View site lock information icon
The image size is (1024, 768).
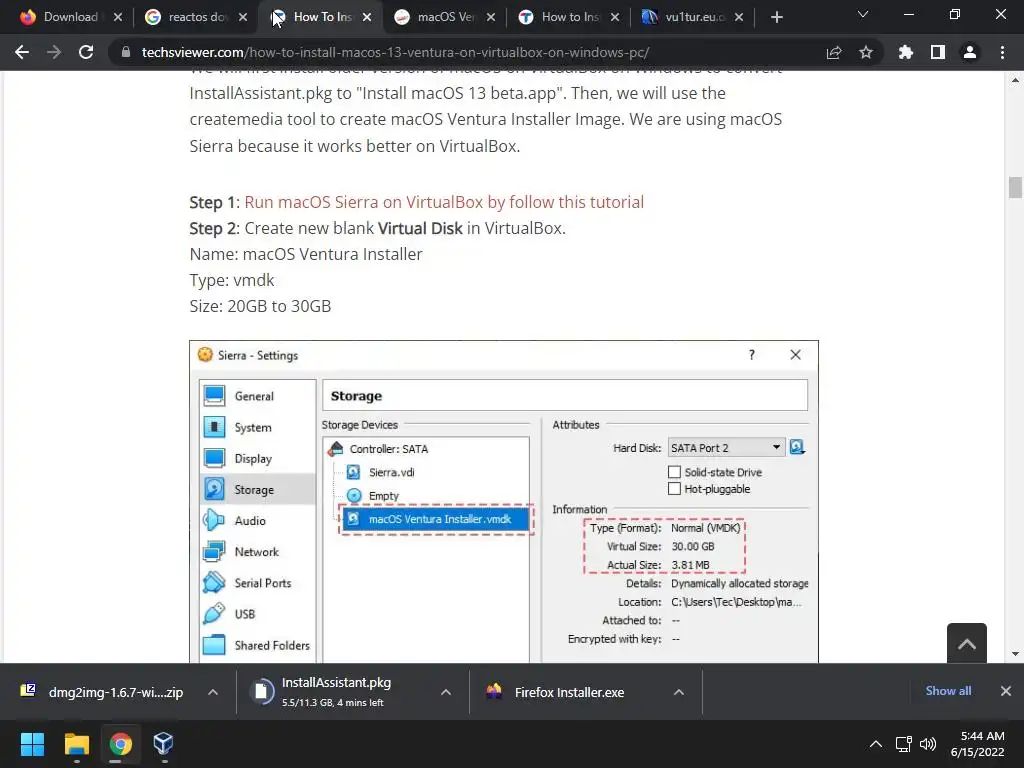126,52
